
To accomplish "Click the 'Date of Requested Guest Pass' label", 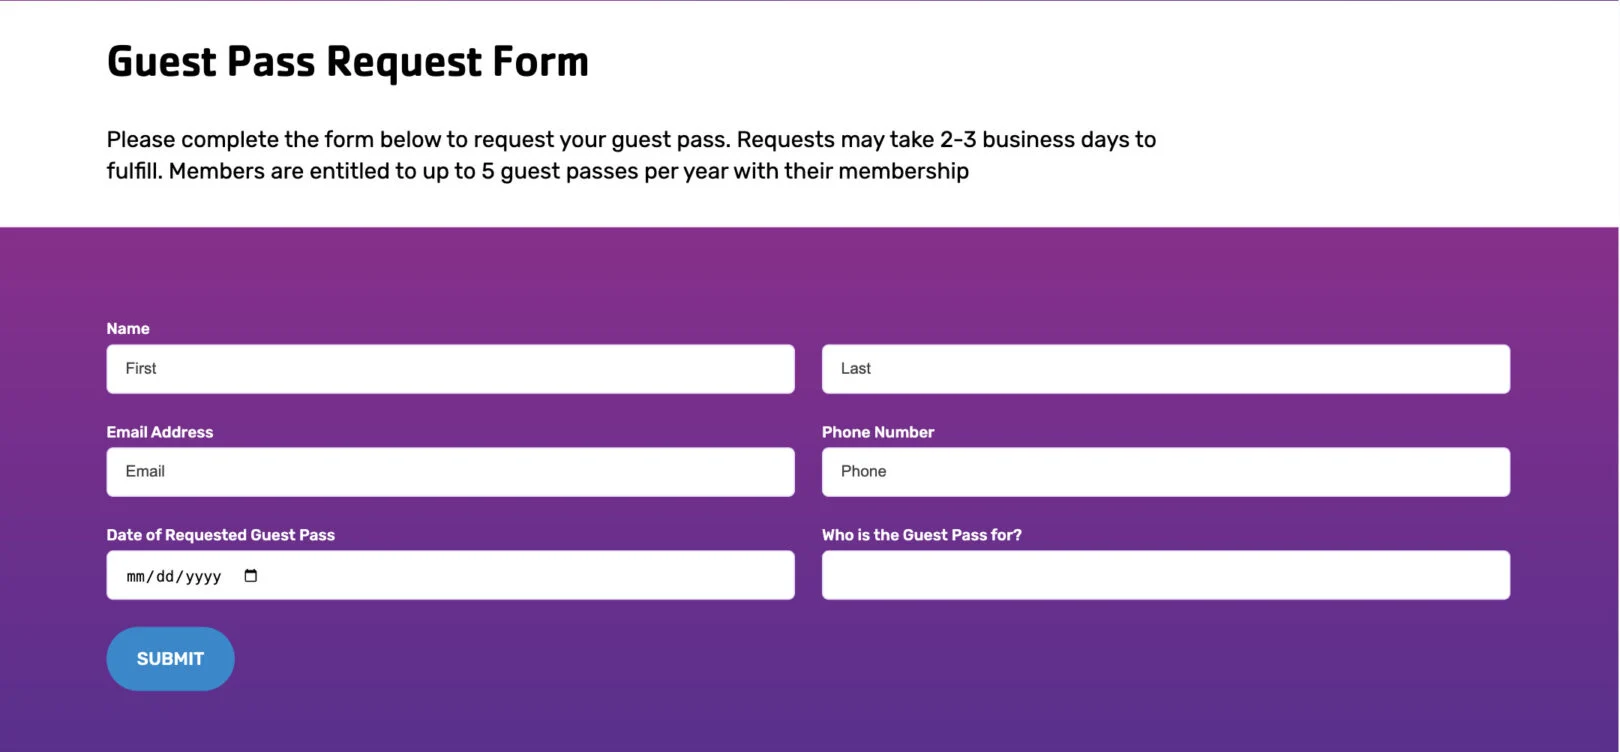I will [220, 535].
